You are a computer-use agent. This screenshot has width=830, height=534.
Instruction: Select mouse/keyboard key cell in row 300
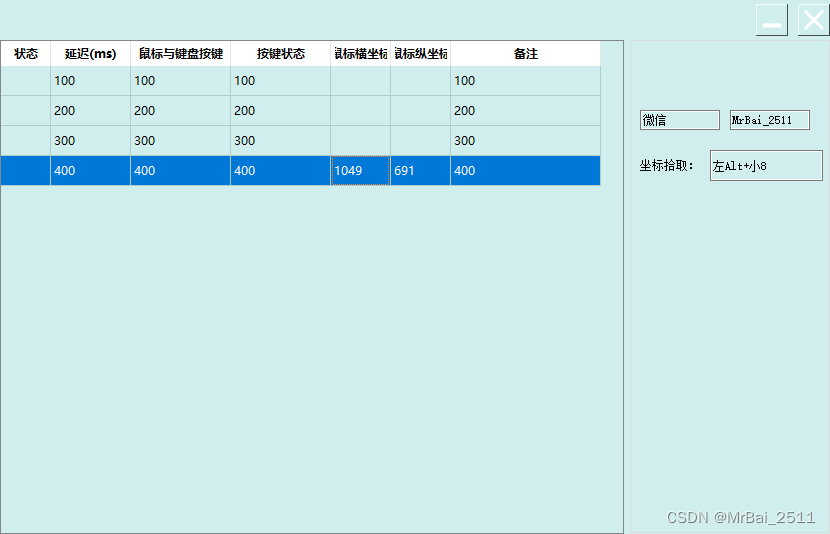[181, 141]
